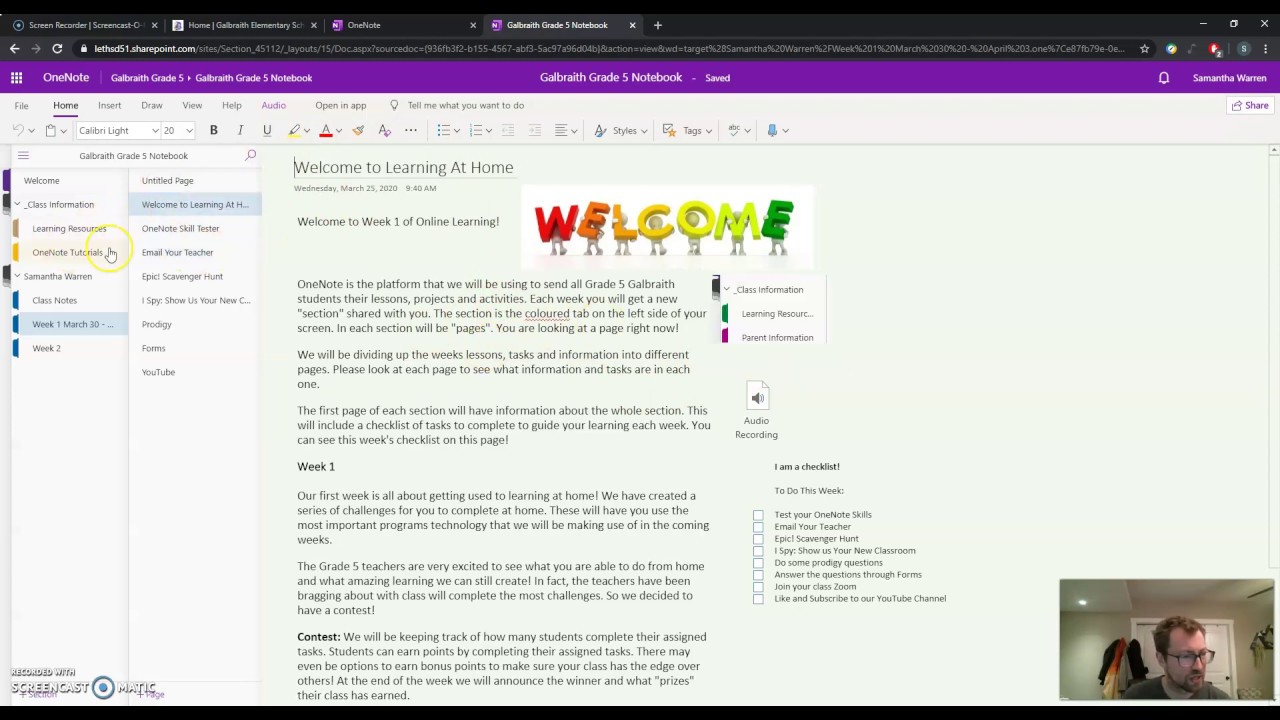This screenshot has height=720, width=1280.
Task: Apply the red font color
Action: pyautogui.click(x=325, y=130)
